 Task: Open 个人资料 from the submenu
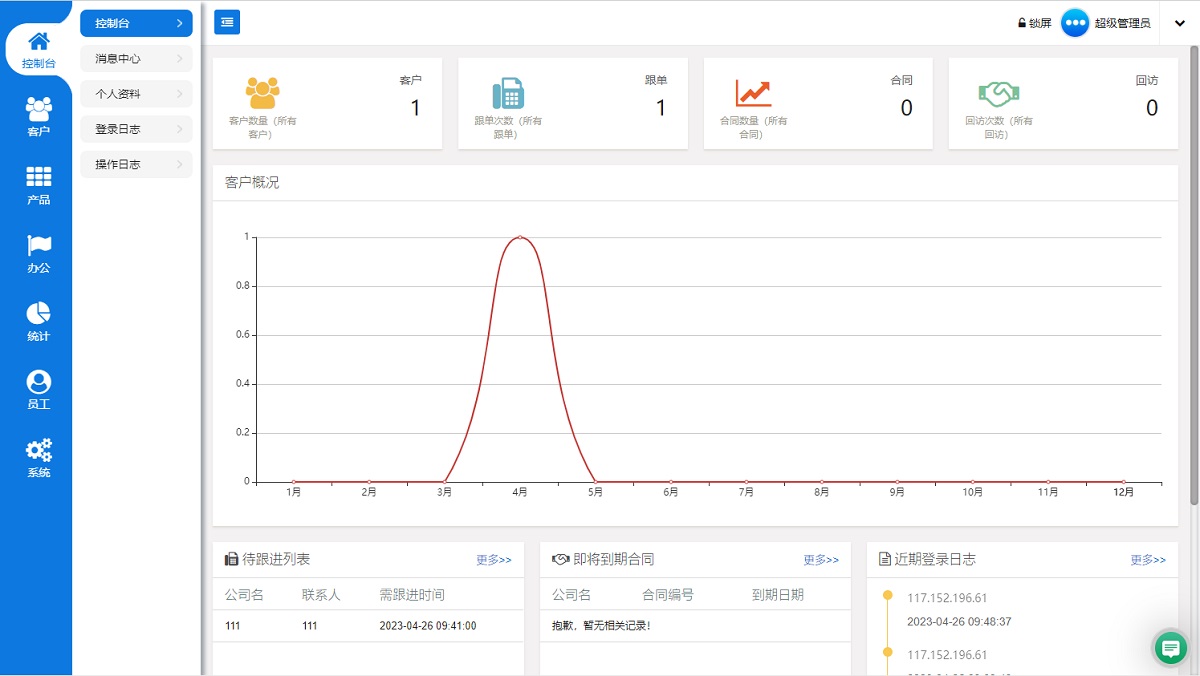(x=136, y=94)
